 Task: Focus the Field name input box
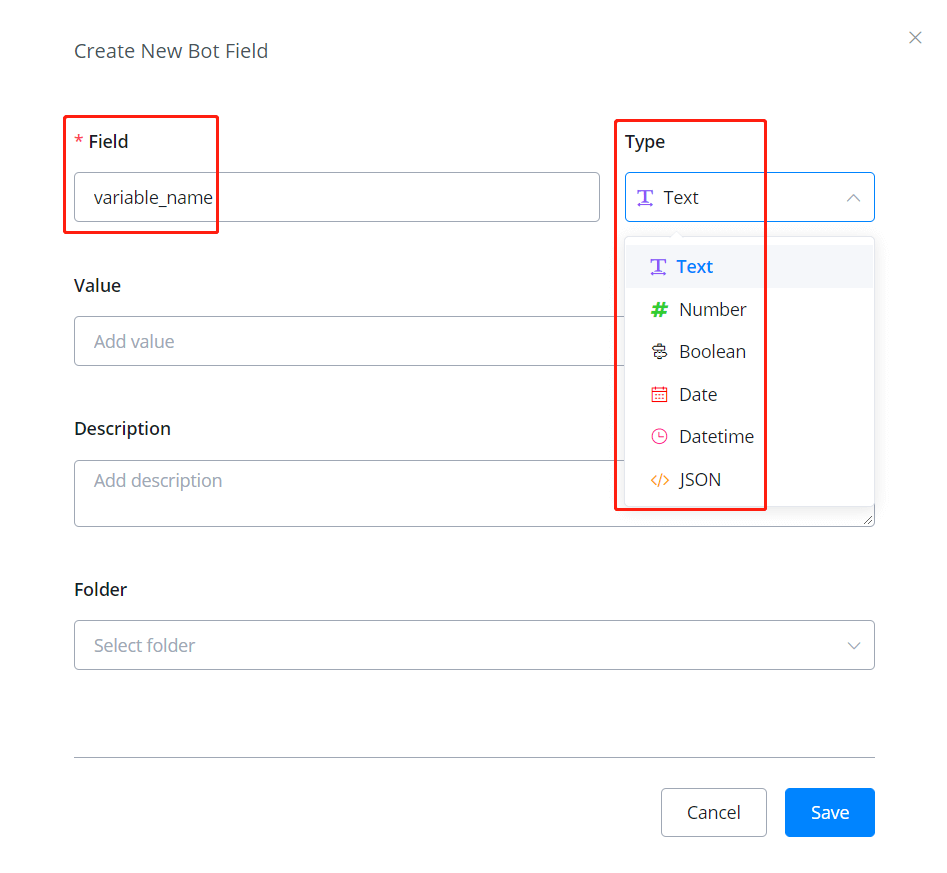click(336, 198)
